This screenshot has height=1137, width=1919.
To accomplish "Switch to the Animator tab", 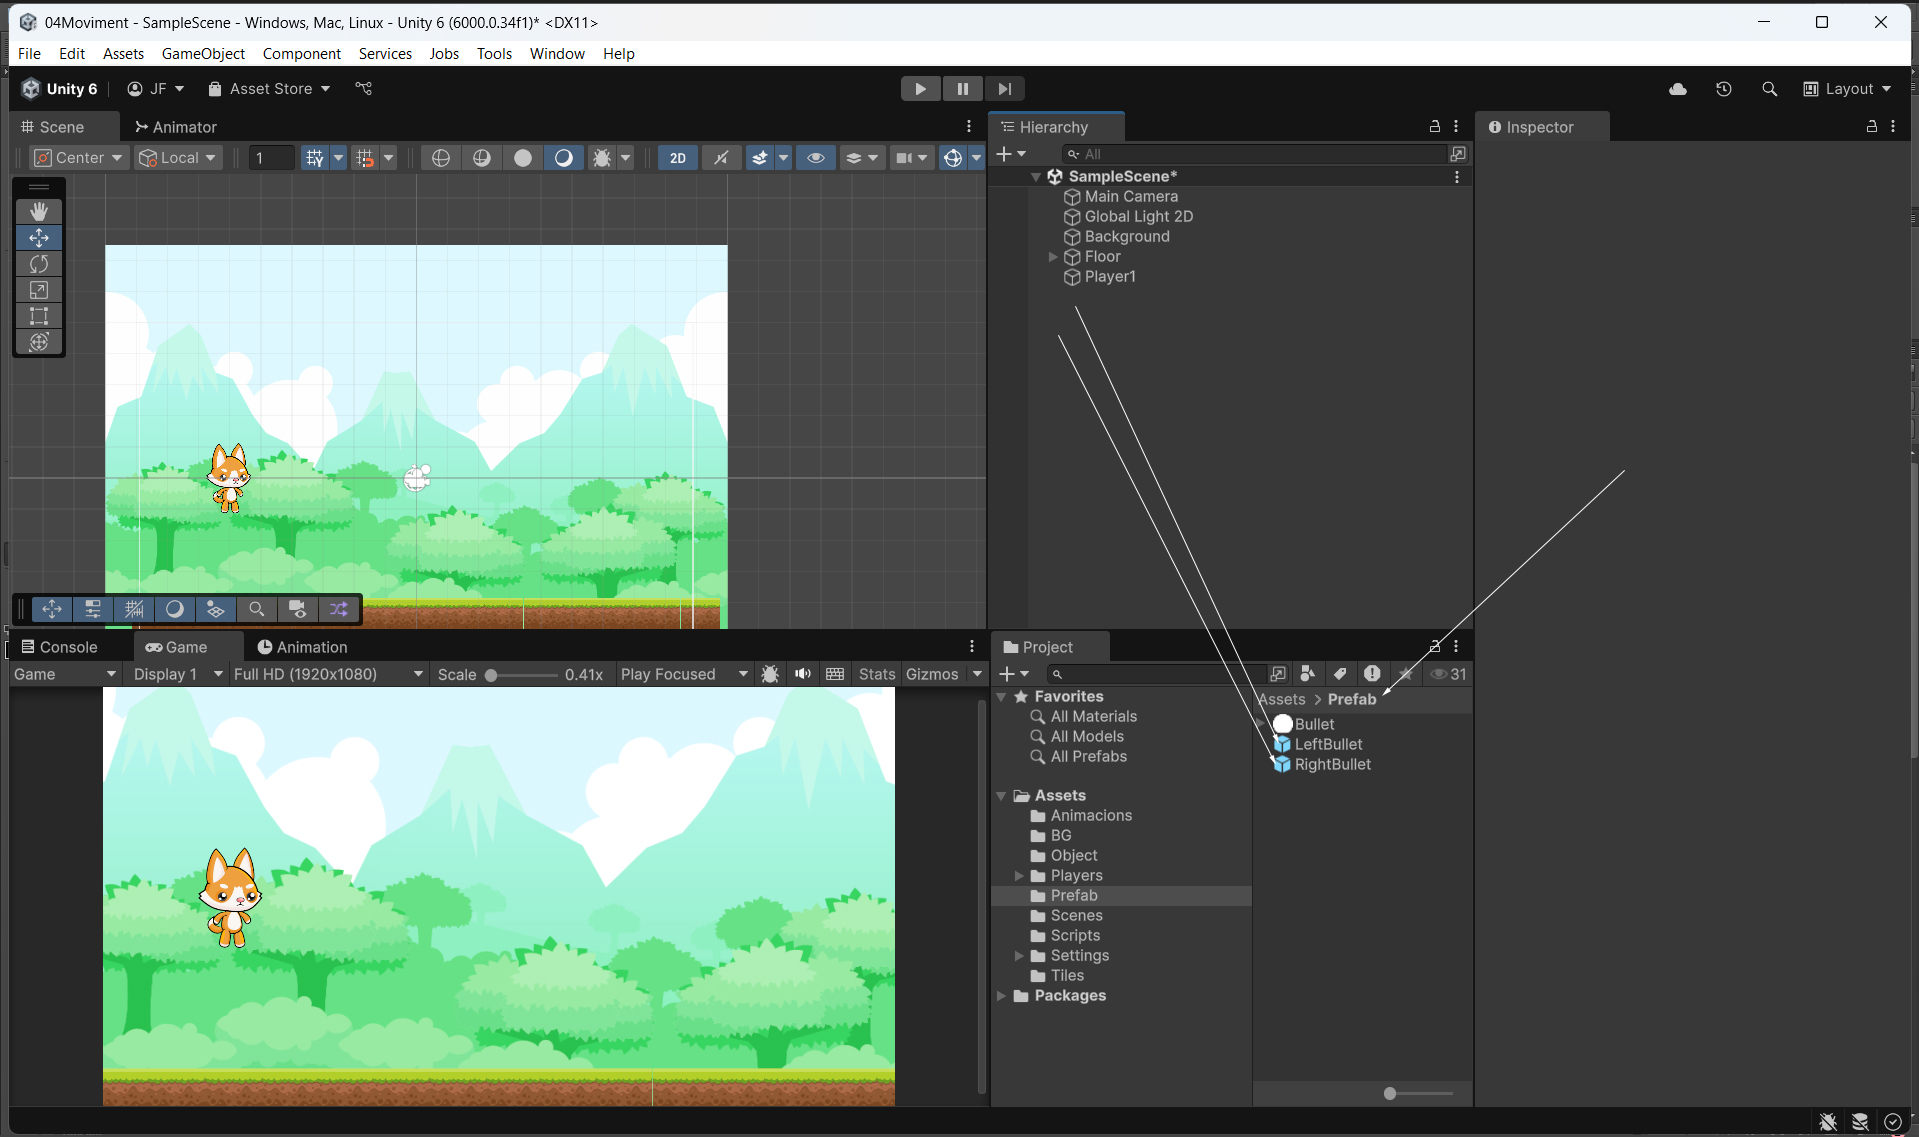I will (176, 127).
